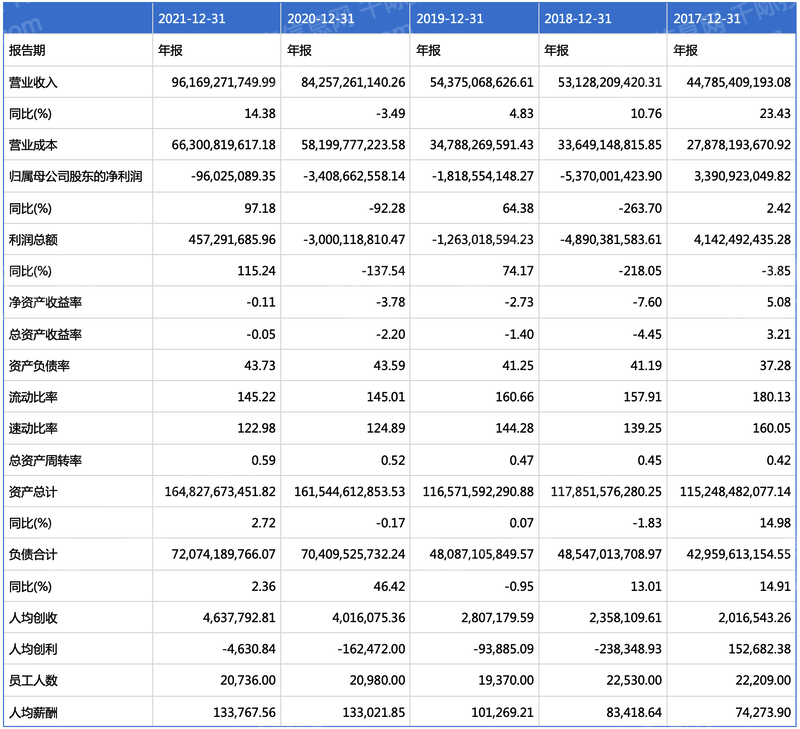Click the 人均创利 row label
Viewport: 800px width, 729px height.
click(x=33, y=649)
